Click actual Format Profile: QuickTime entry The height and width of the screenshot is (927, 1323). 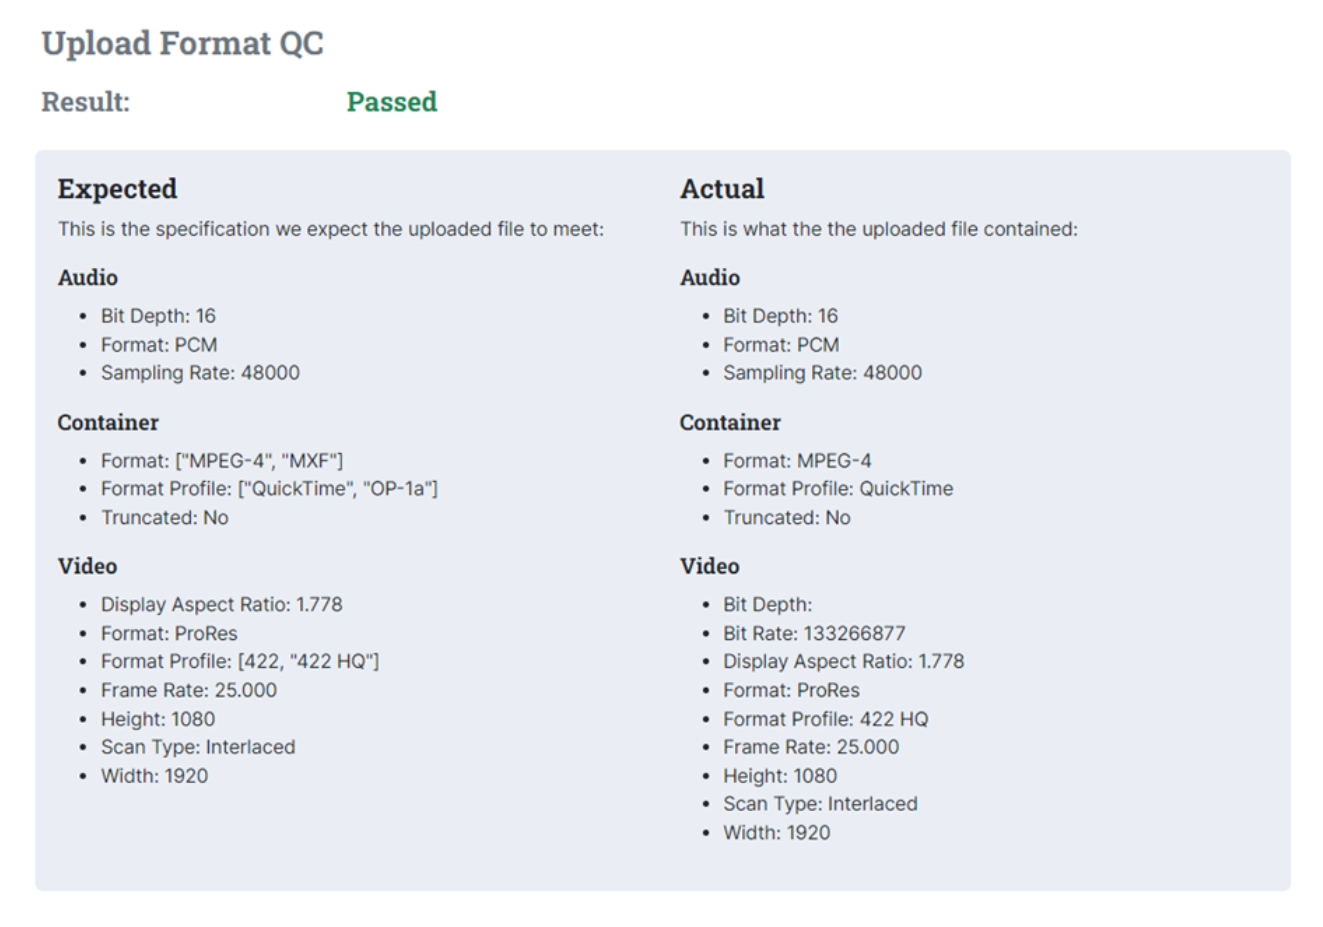(838, 489)
